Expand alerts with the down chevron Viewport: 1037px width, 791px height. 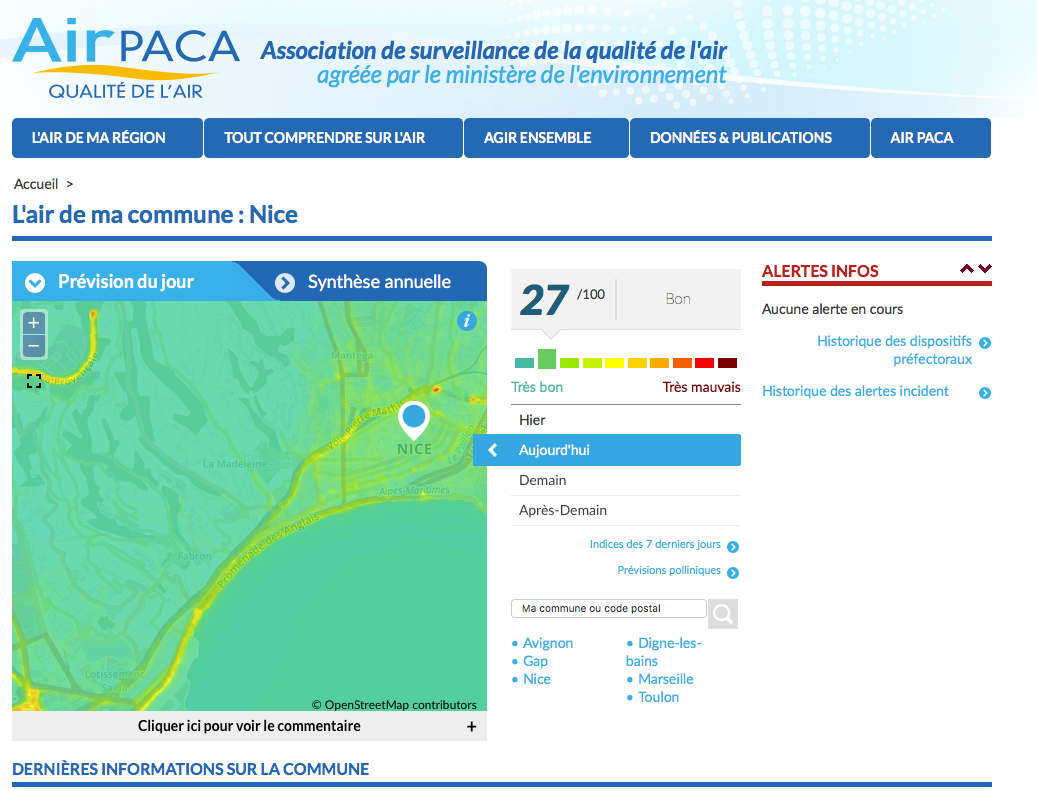[x=985, y=269]
